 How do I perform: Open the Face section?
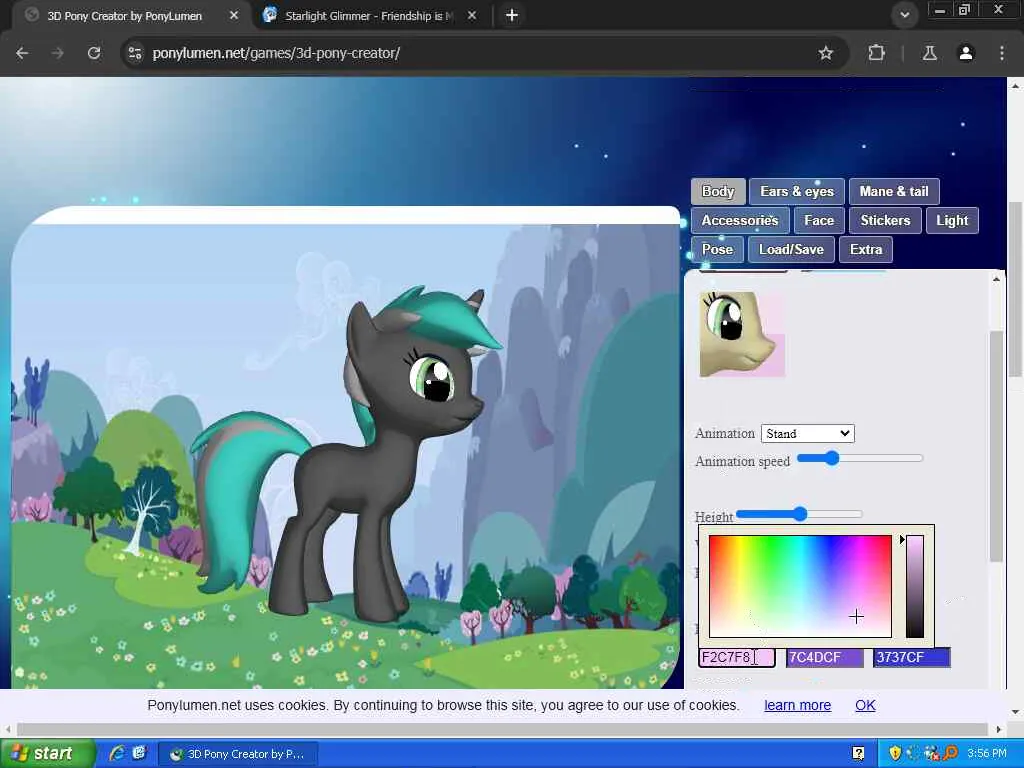pyautogui.click(x=819, y=220)
